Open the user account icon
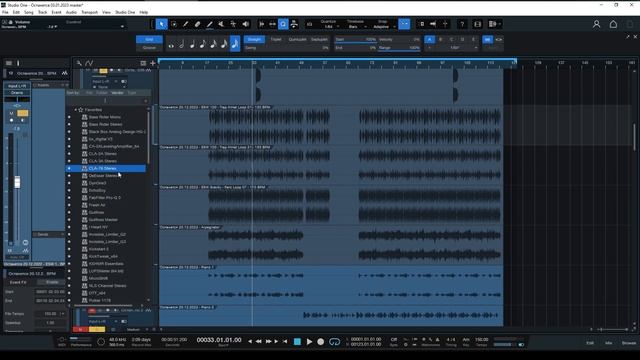Image resolution: width=640 pixels, height=360 pixels. (x=596, y=24)
